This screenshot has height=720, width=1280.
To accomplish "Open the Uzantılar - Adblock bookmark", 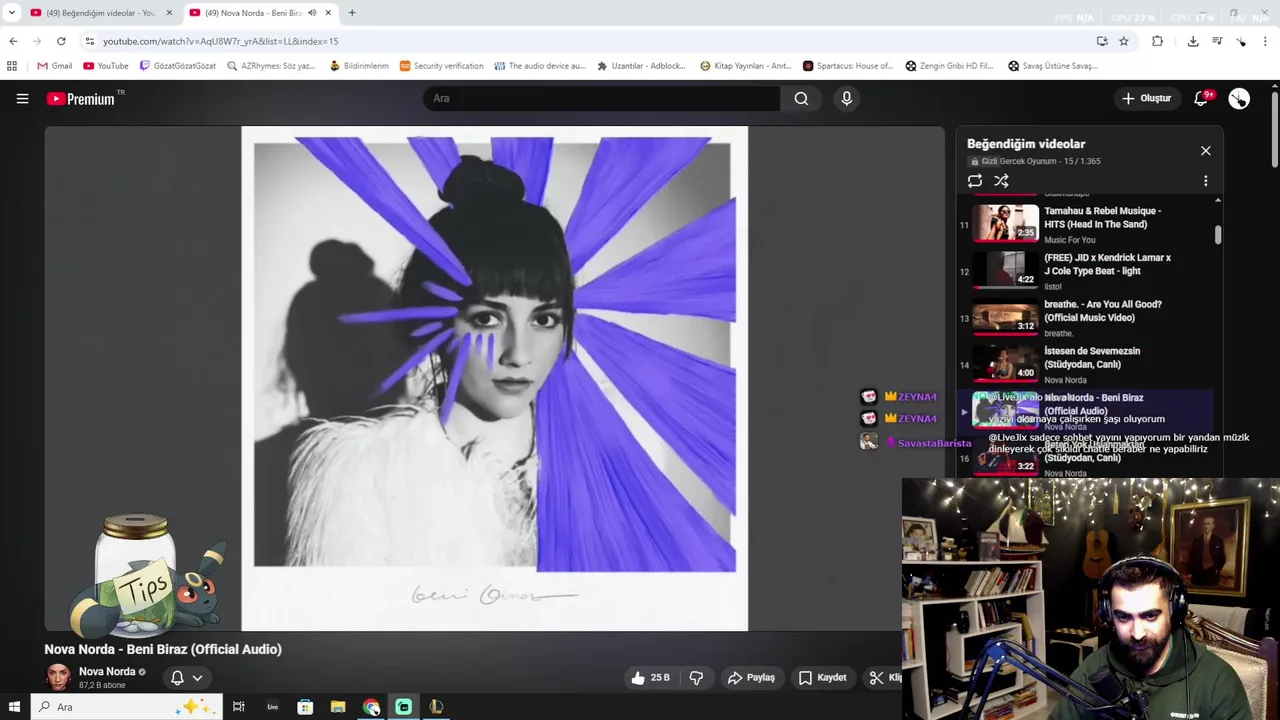I will 641,66.
